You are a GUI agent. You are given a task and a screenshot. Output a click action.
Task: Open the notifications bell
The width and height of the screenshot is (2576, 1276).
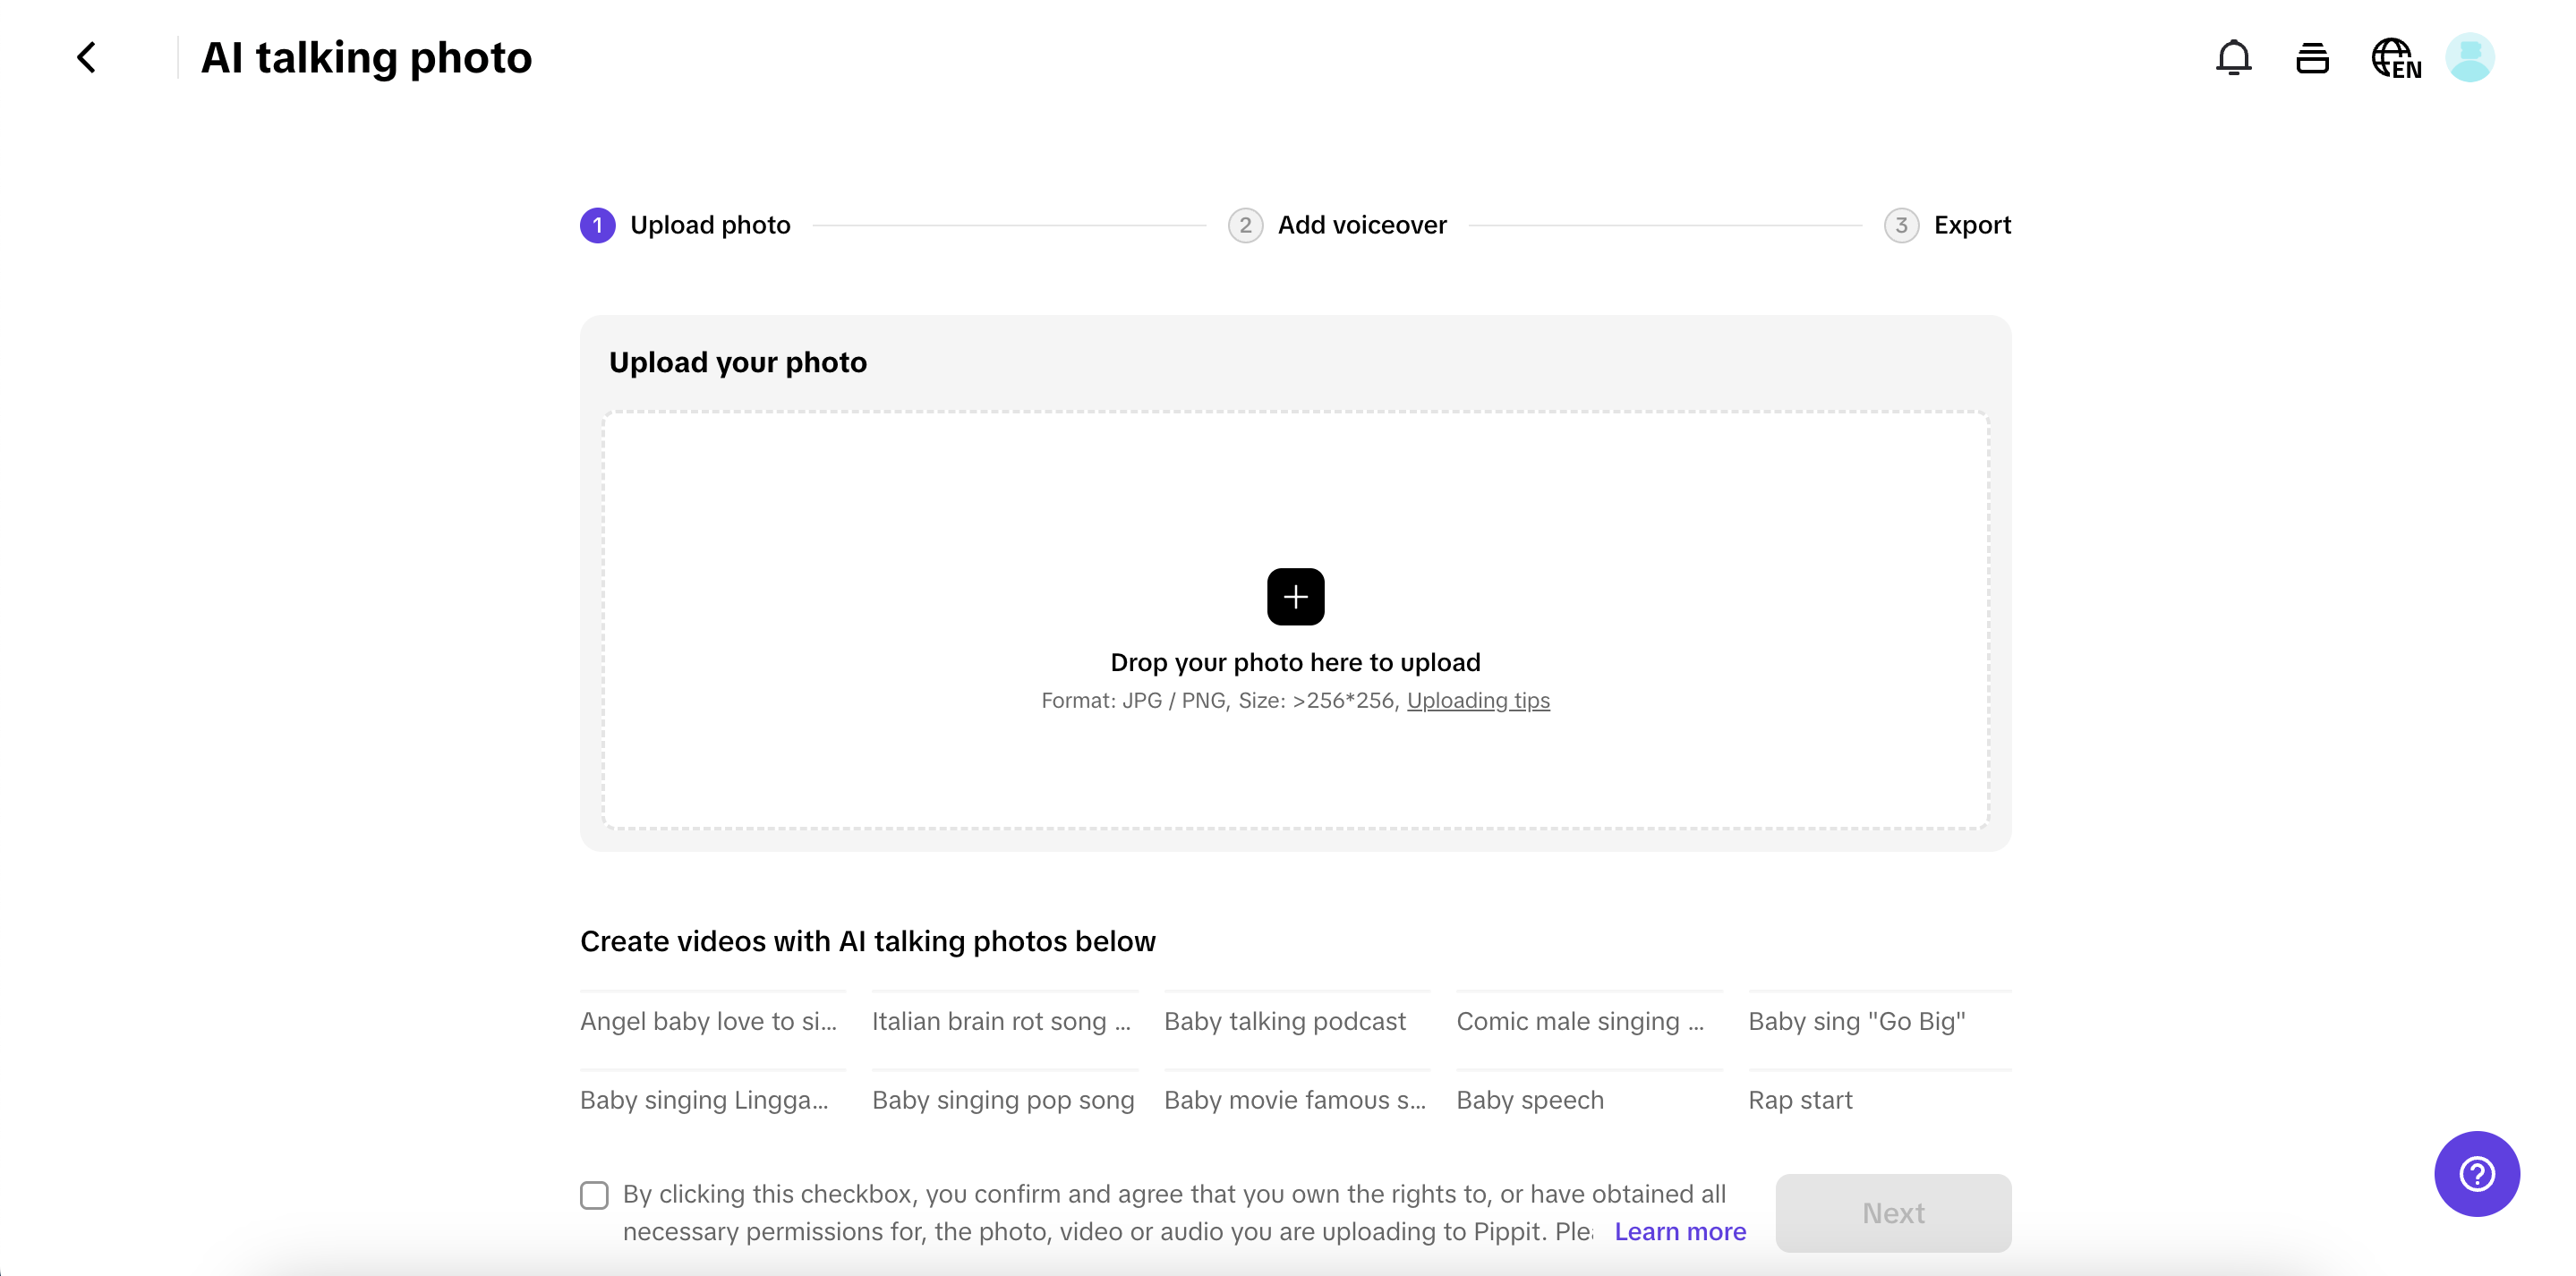click(x=2232, y=58)
